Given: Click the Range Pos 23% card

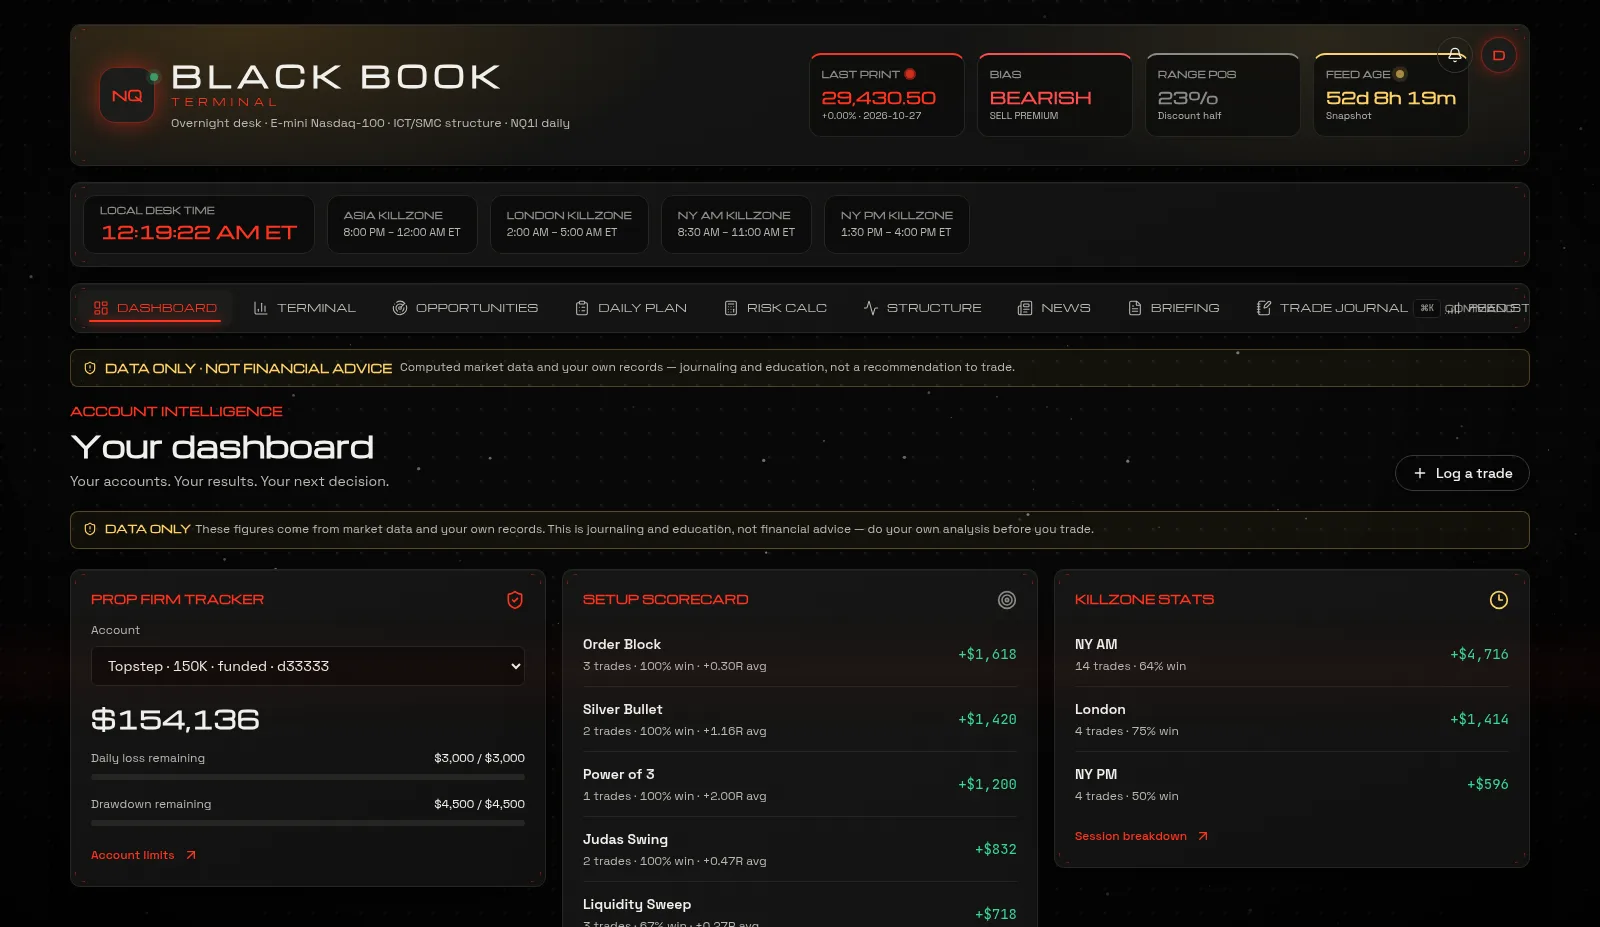Looking at the screenshot, I should point(1223,95).
